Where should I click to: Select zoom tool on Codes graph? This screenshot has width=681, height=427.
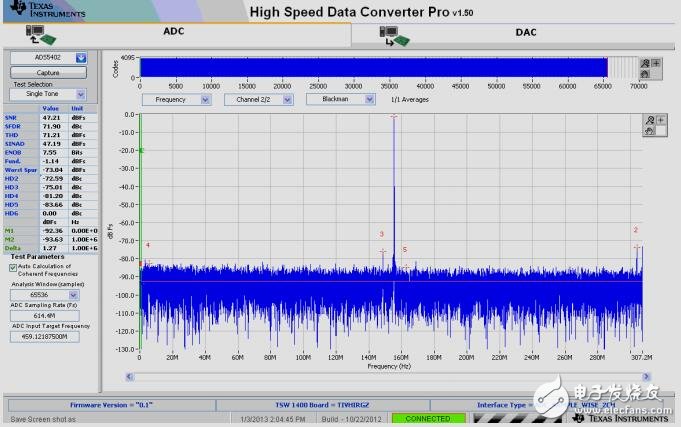(x=646, y=63)
